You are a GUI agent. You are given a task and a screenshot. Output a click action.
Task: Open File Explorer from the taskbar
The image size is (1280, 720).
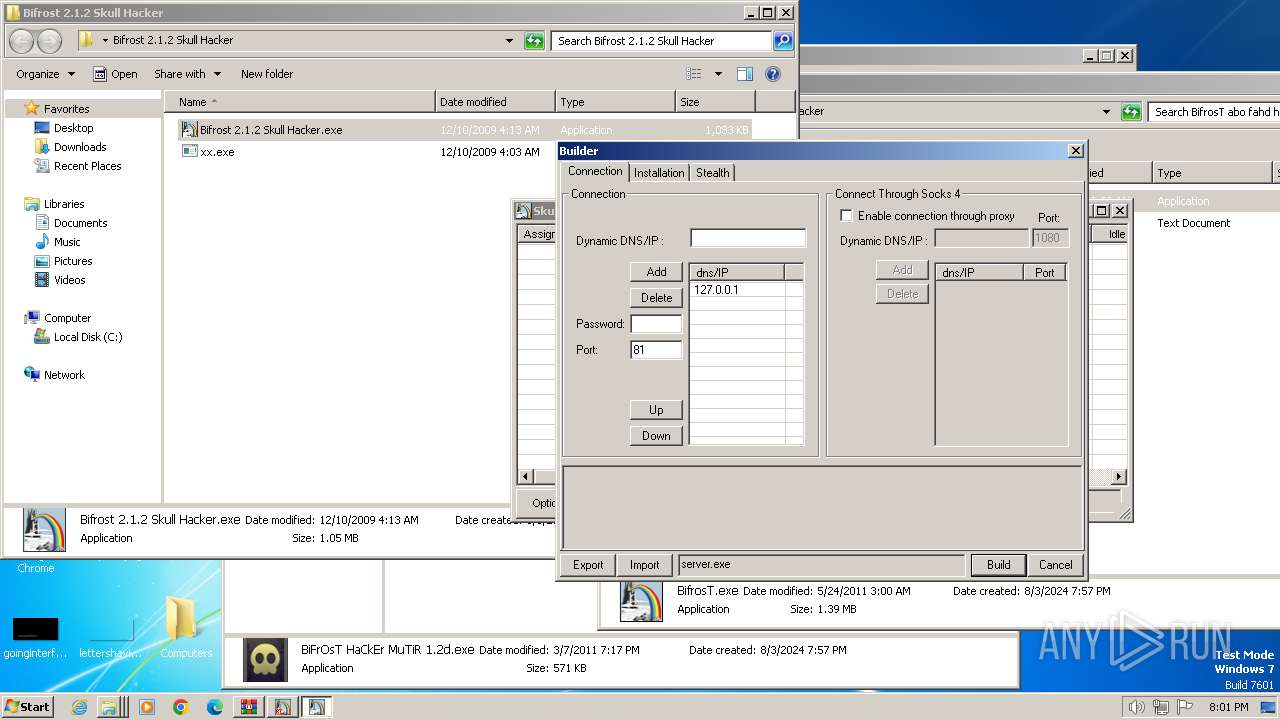[108, 707]
